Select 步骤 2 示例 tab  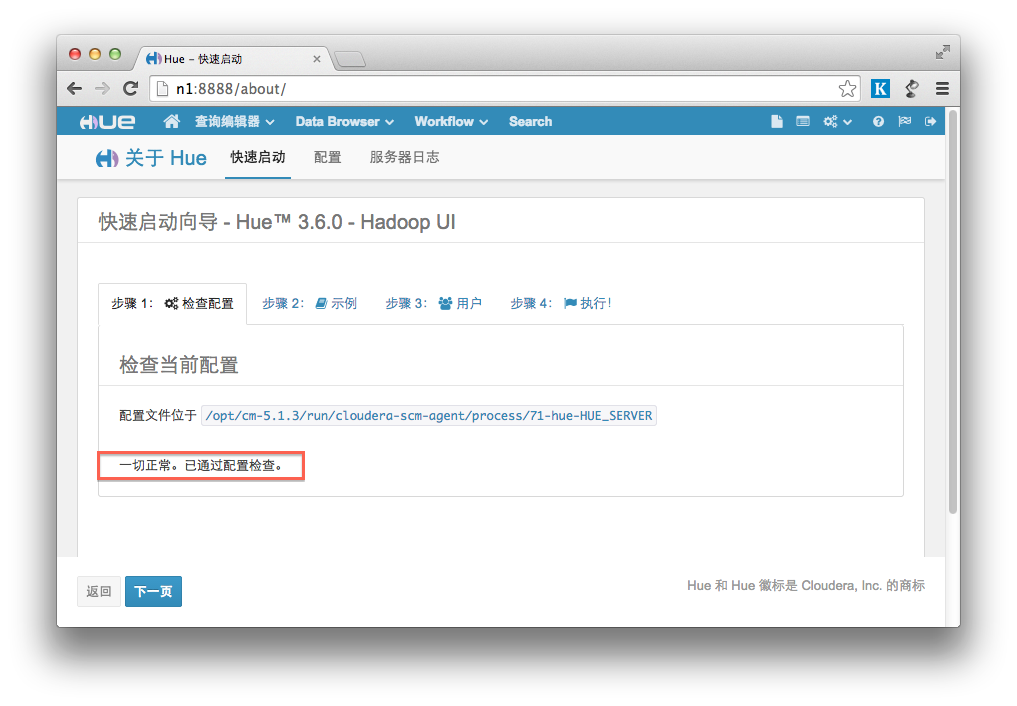[309, 303]
